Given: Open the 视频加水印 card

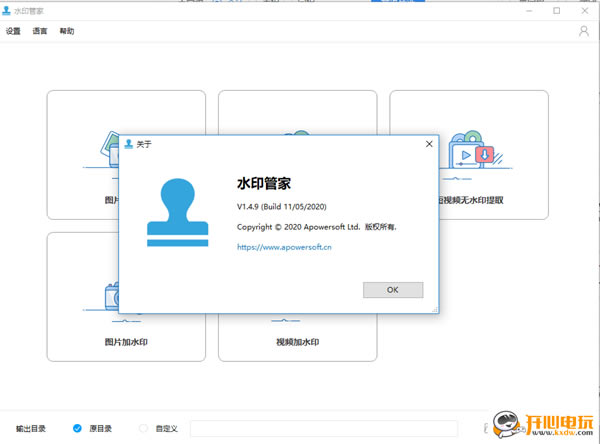Looking at the screenshot, I should (298, 337).
